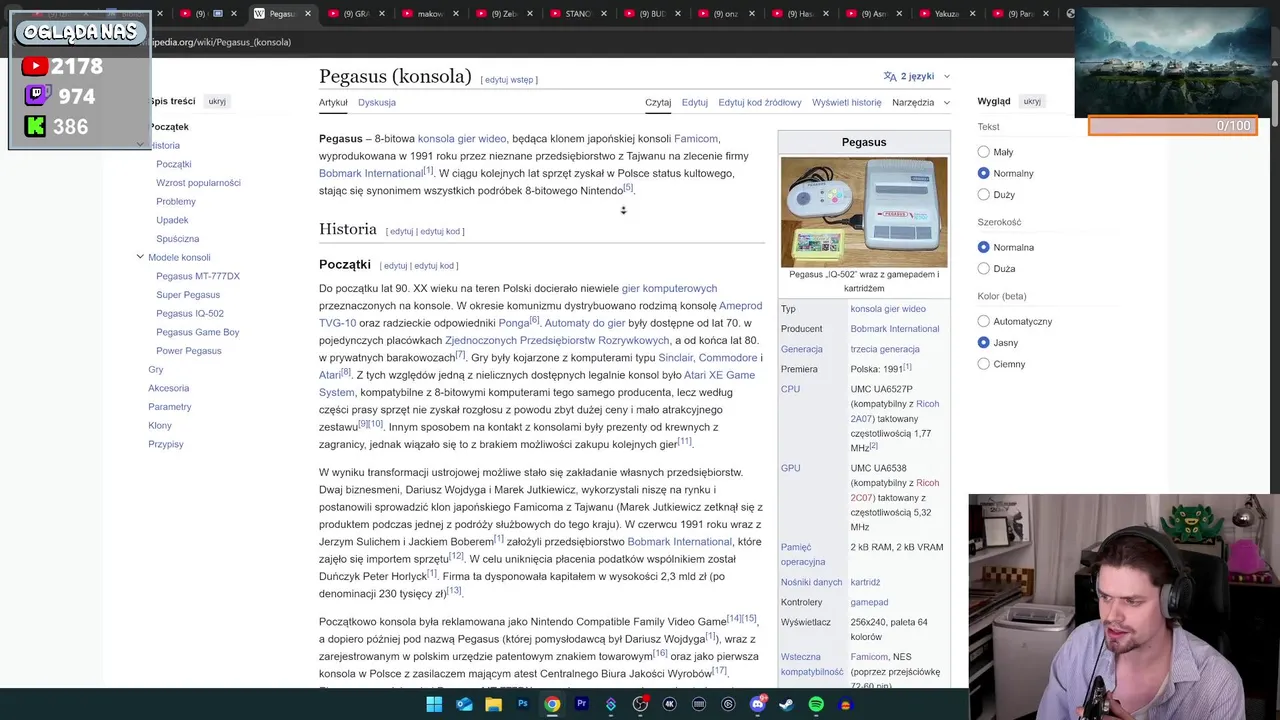The height and width of the screenshot is (720, 1280).
Task: Click the orange 0/100 progress bar
Action: coord(1172,126)
